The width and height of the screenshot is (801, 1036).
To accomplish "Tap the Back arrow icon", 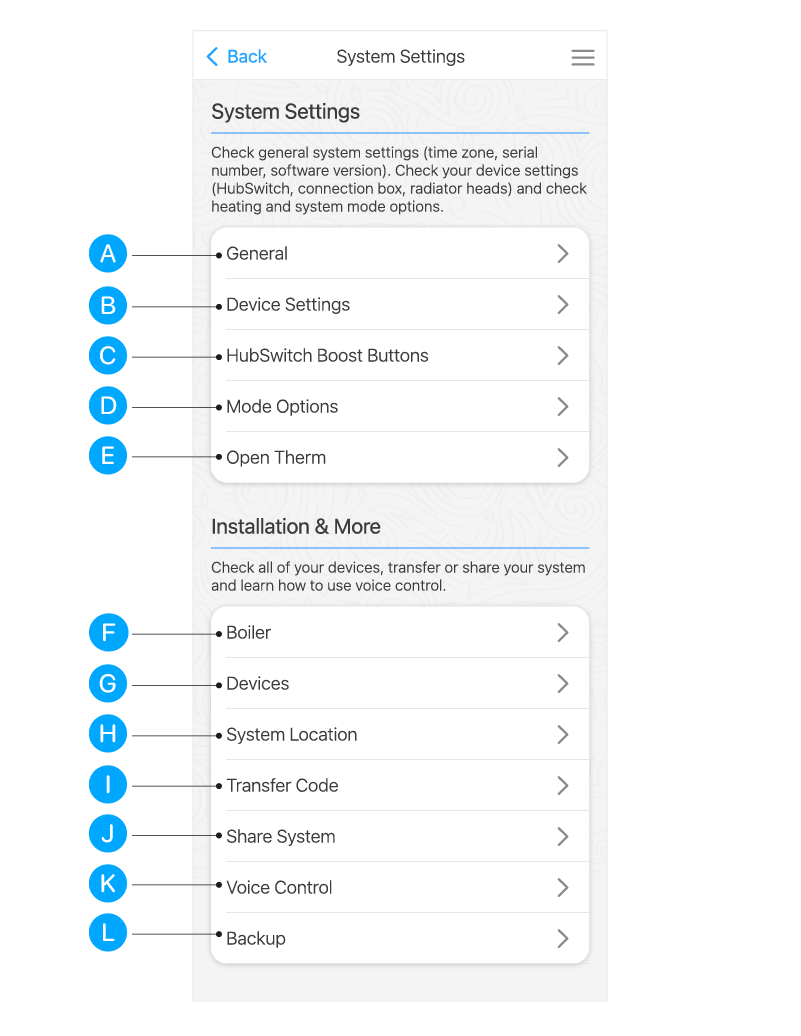I will click(x=212, y=57).
